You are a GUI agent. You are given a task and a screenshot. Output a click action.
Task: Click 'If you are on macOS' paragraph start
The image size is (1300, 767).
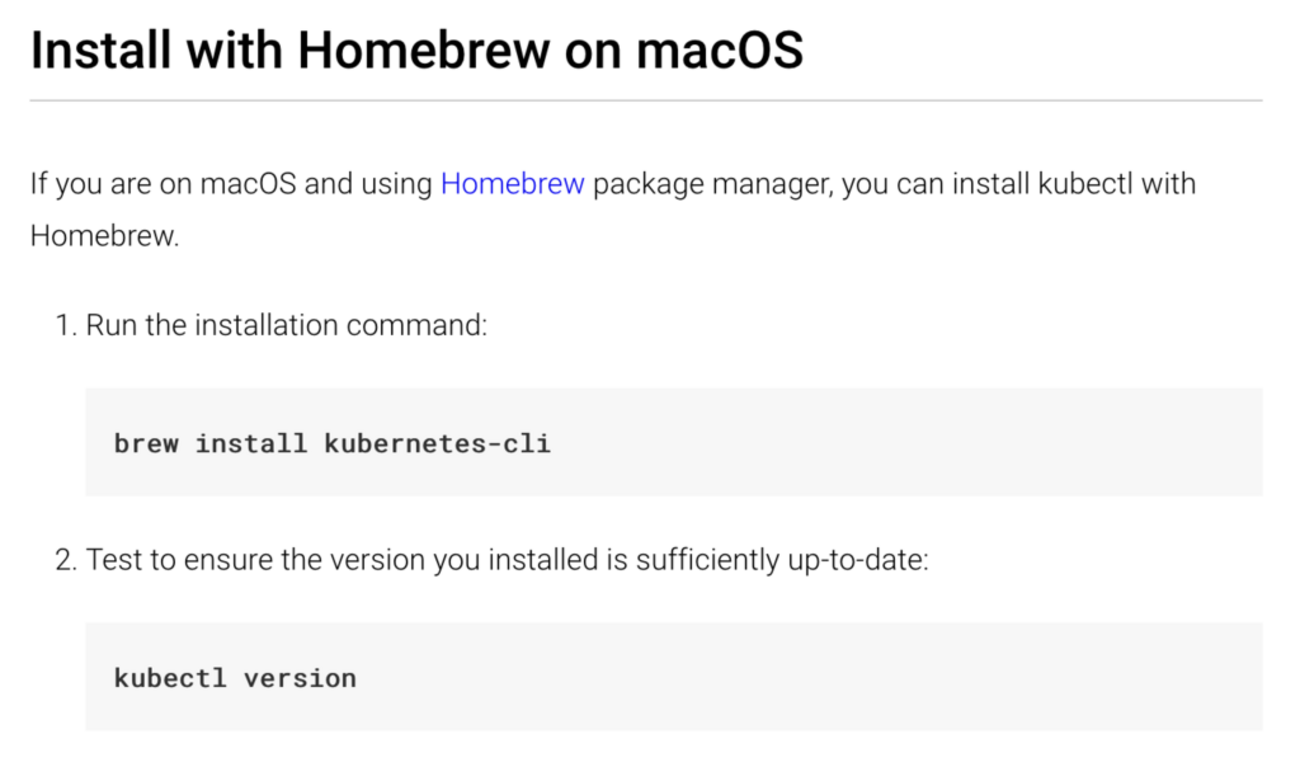coord(162,185)
